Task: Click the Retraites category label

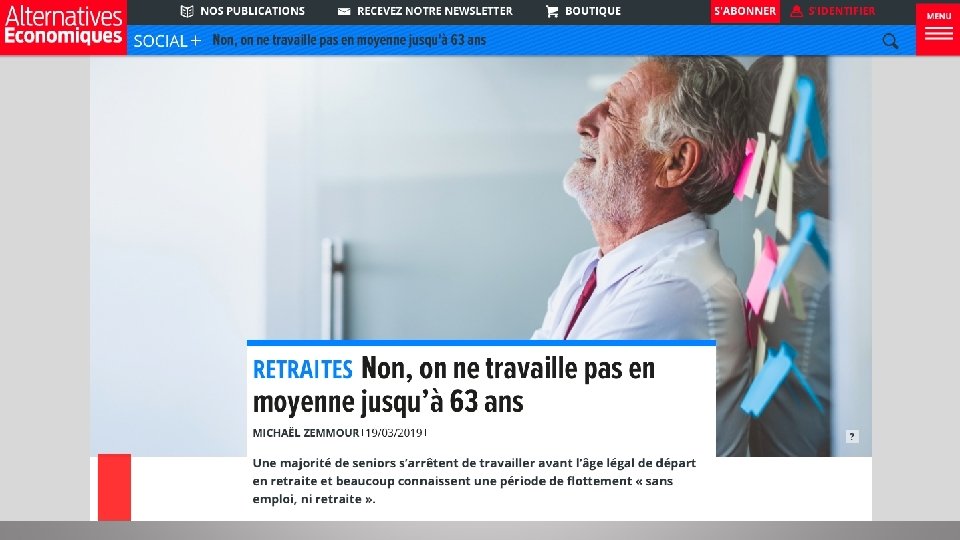Action: click(303, 369)
